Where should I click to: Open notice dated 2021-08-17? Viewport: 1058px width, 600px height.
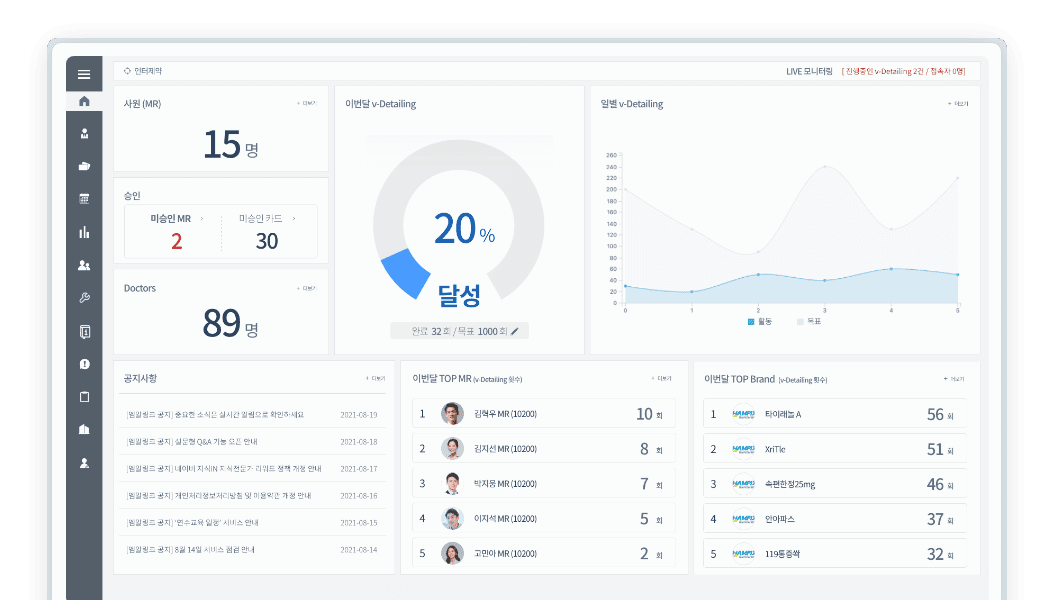point(252,468)
